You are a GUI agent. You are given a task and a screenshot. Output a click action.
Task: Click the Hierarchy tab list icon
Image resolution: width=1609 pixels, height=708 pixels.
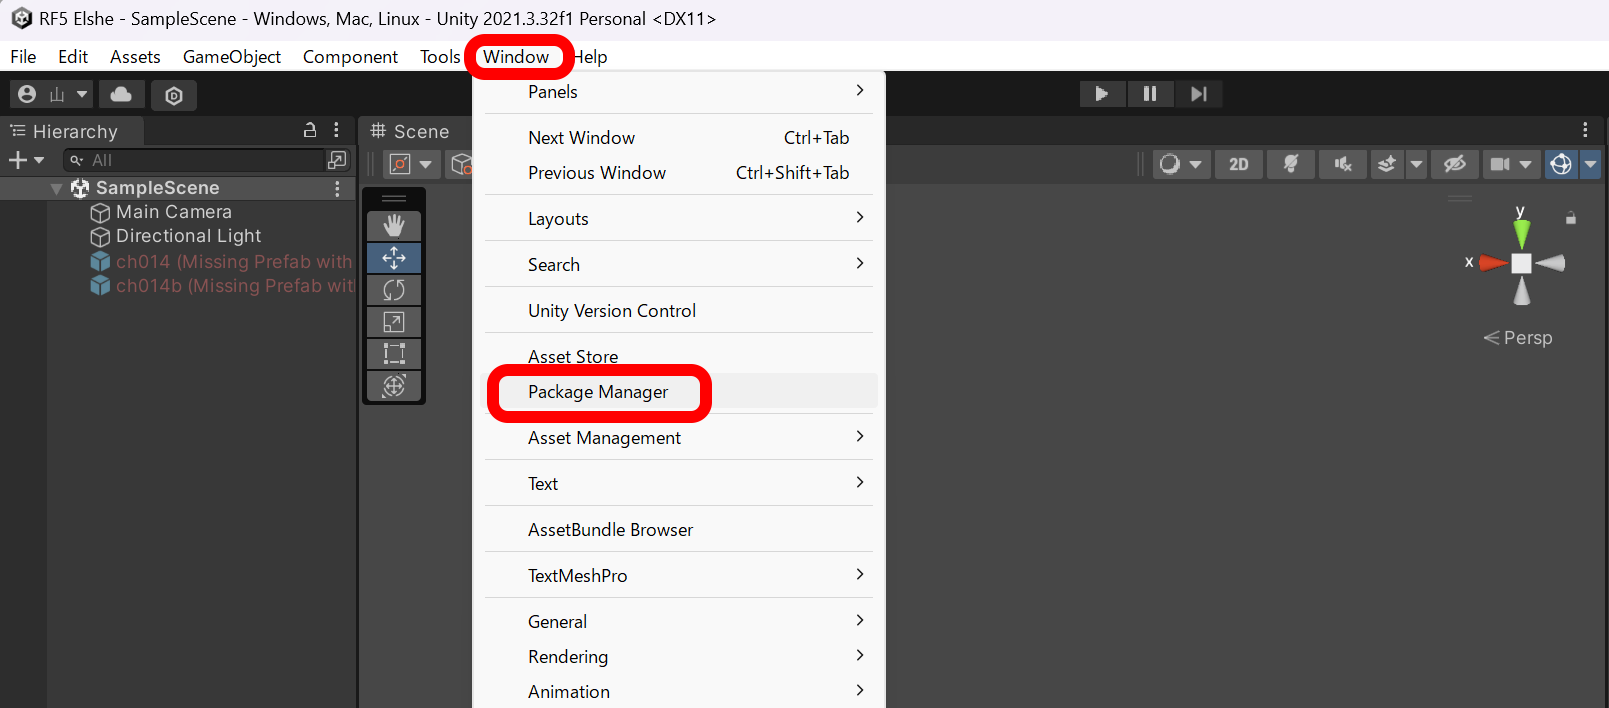(18, 131)
